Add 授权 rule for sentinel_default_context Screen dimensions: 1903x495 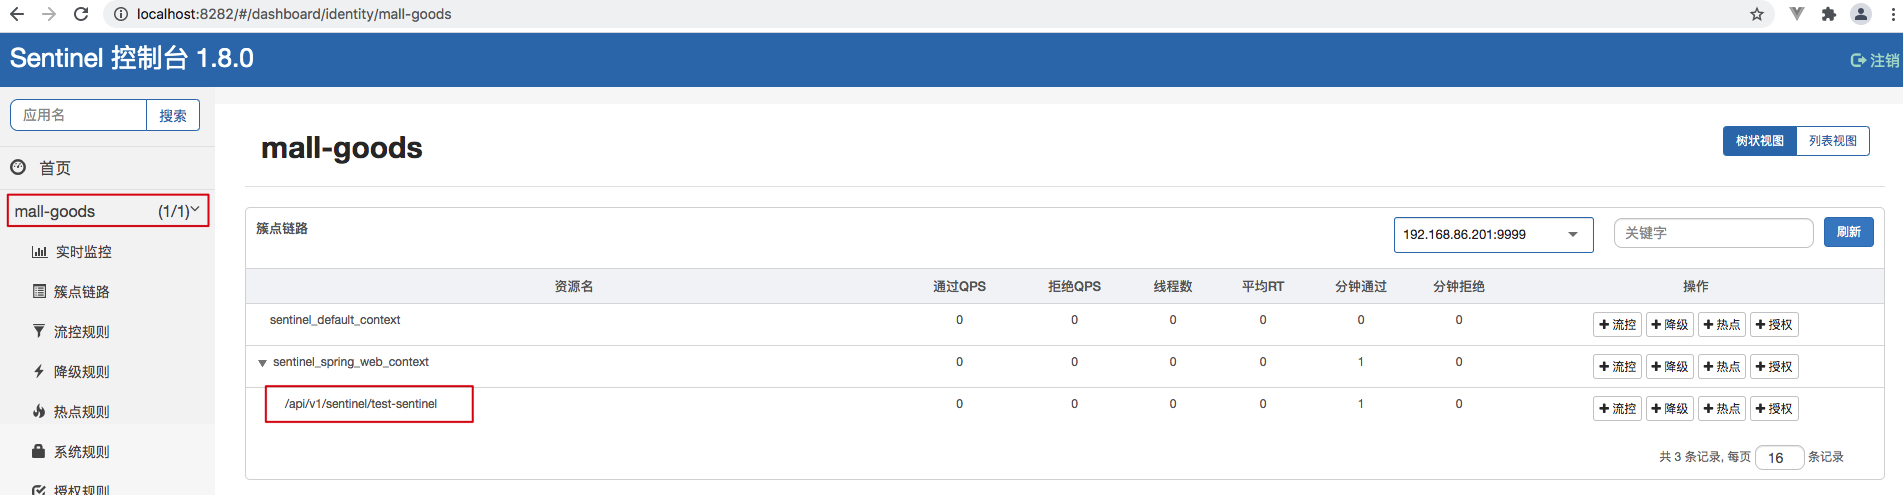click(x=1773, y=325)
